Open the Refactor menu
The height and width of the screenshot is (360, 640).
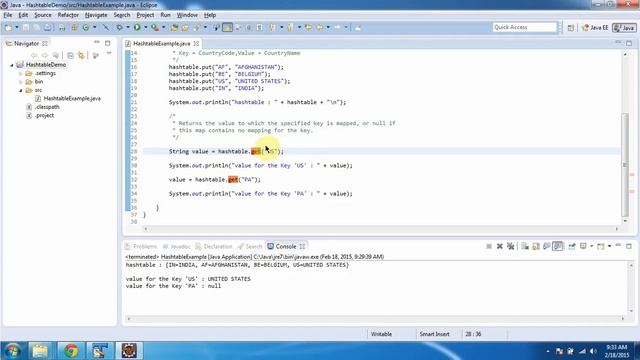click(x=68, y=15)
